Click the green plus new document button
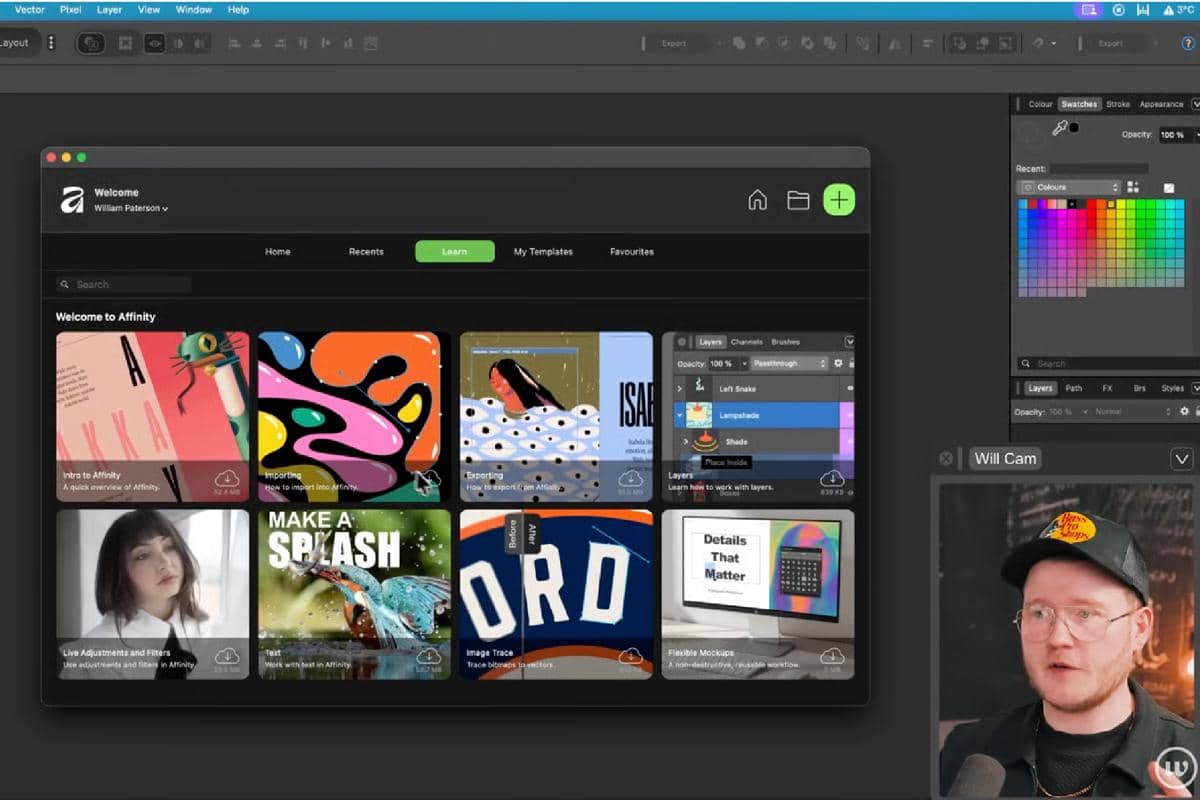This screenshot has width=1200, height=800. coord(839,200)
